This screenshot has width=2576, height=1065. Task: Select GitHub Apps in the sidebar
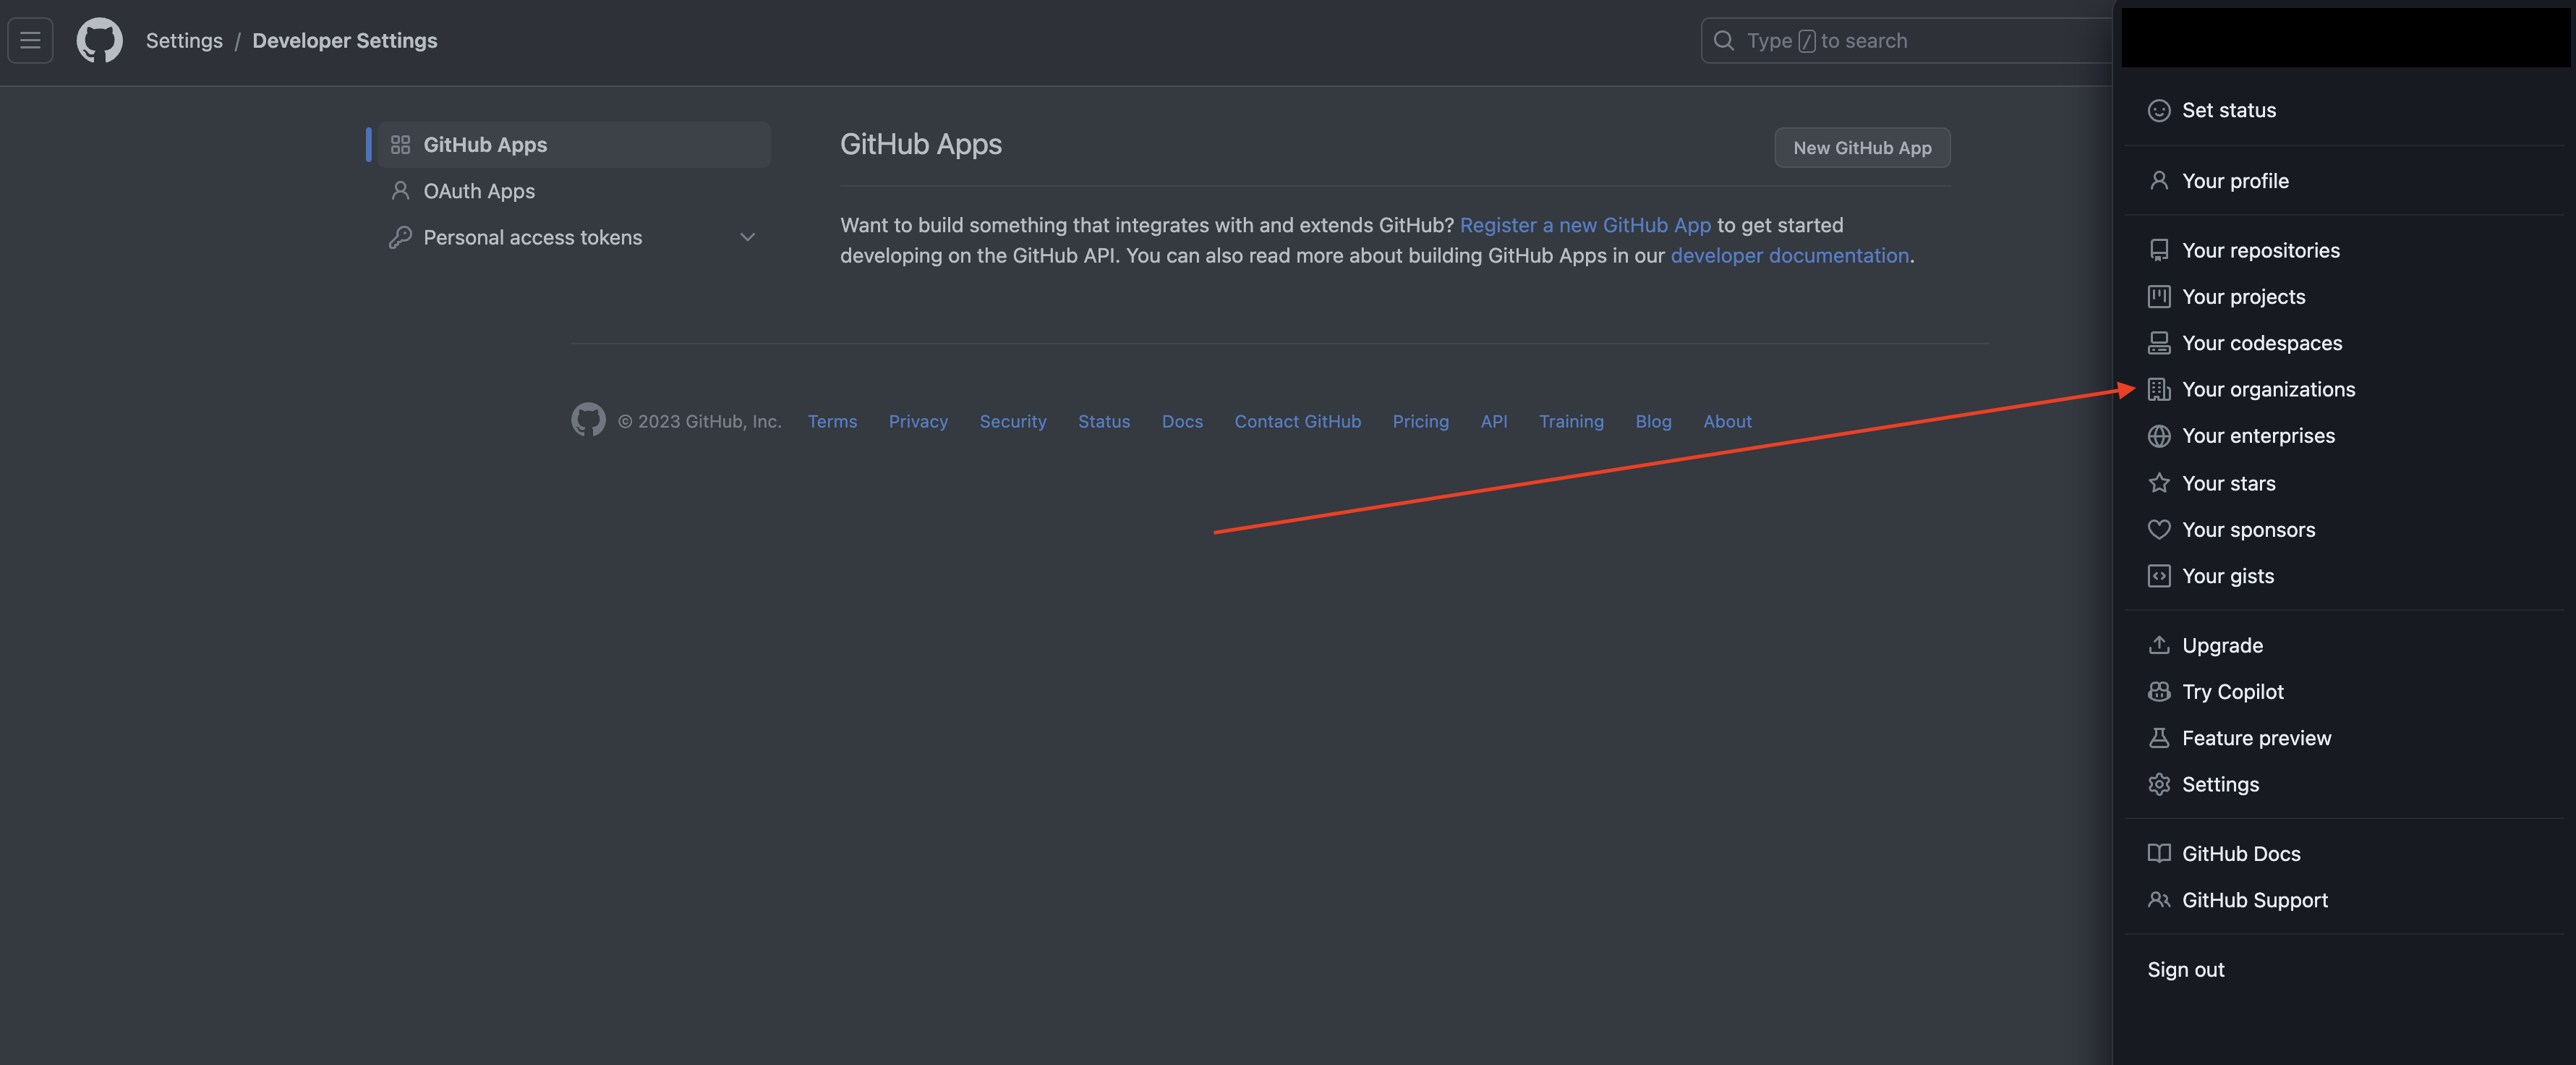[485, 145]
